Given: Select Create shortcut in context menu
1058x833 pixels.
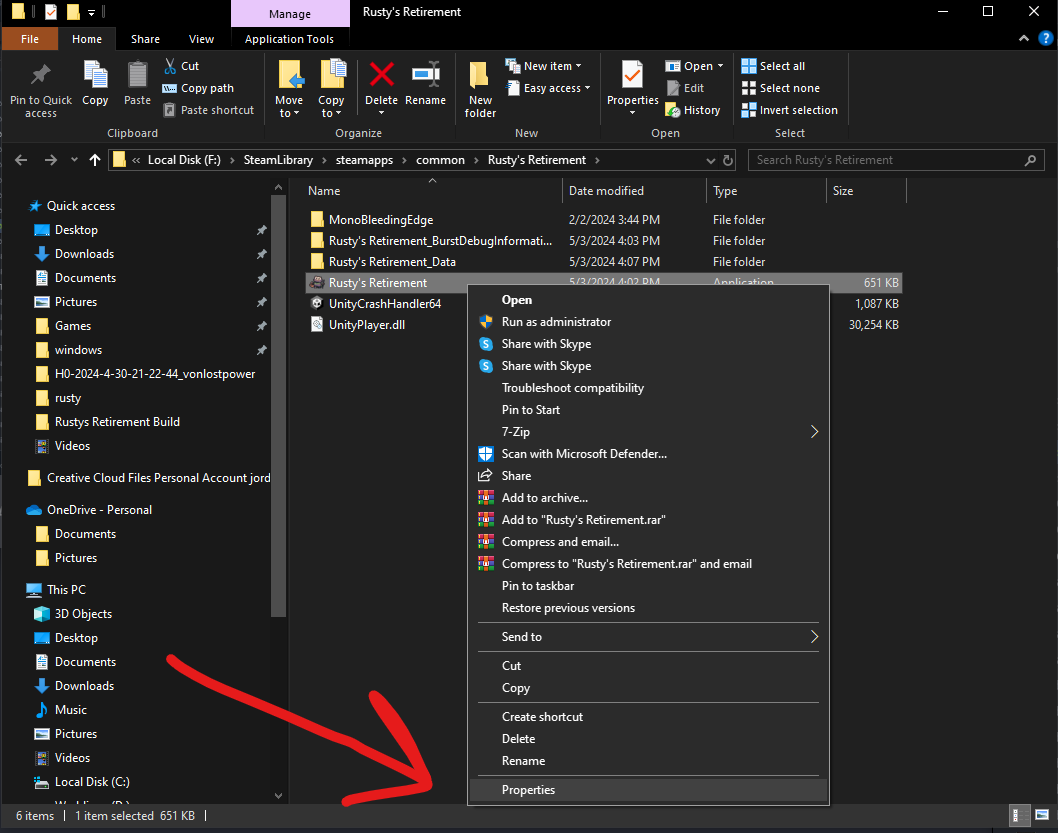Looking at the screenshot, I should 648,717.
